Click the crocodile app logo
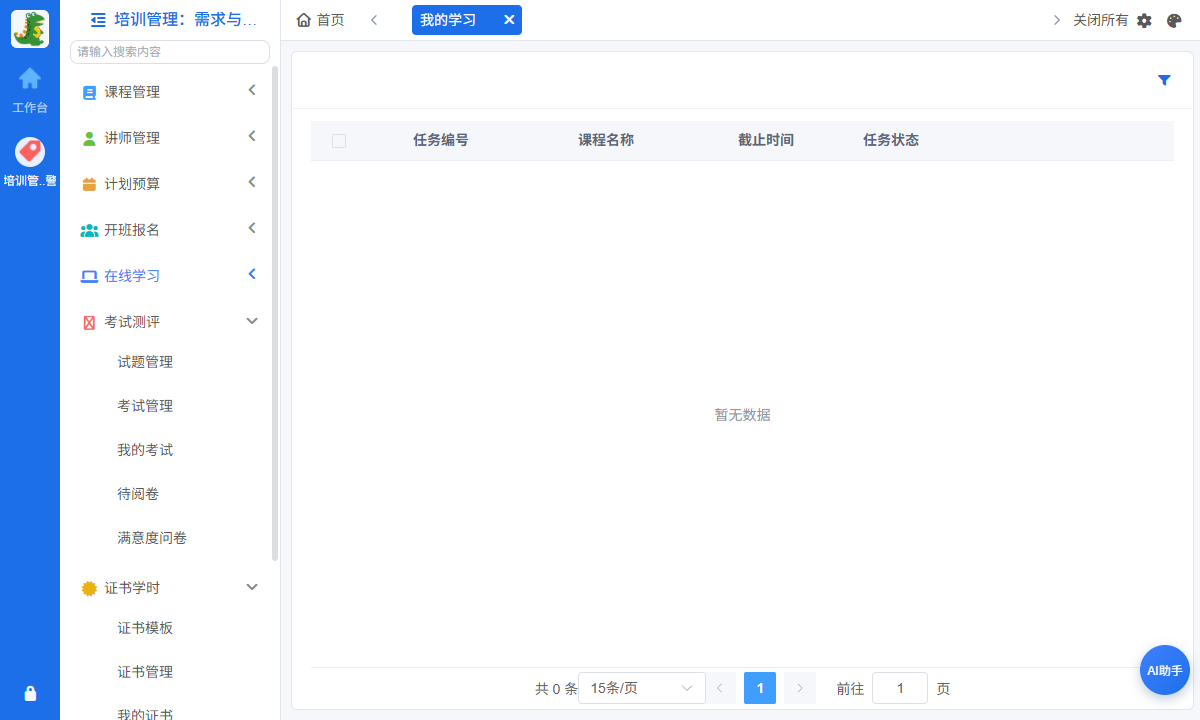Viewport: 1200px width, 720px height. click(x=30, y=29)
